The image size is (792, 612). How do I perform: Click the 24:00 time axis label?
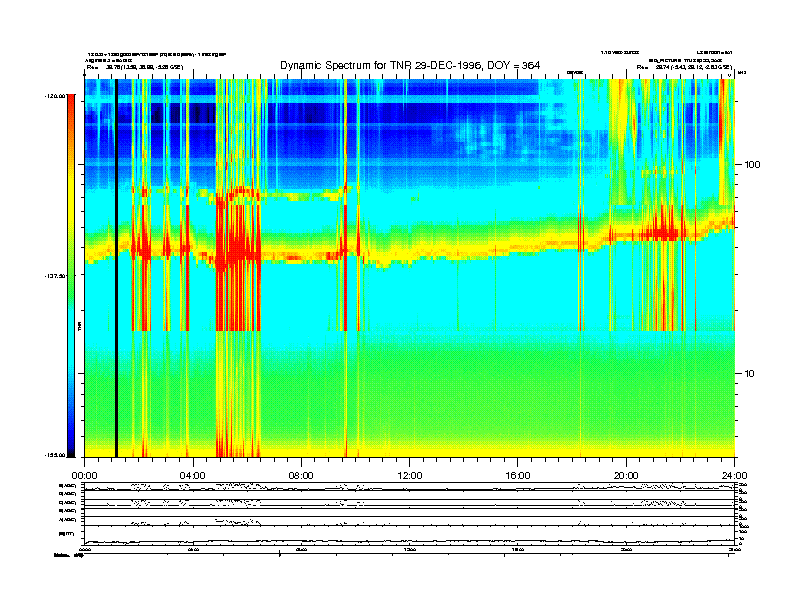(x=734, y=476)
